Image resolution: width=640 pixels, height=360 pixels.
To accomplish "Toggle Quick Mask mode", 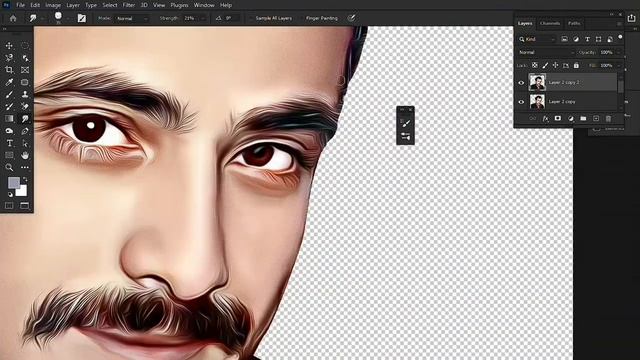I will pyautogui.click(x=9, y=205).
